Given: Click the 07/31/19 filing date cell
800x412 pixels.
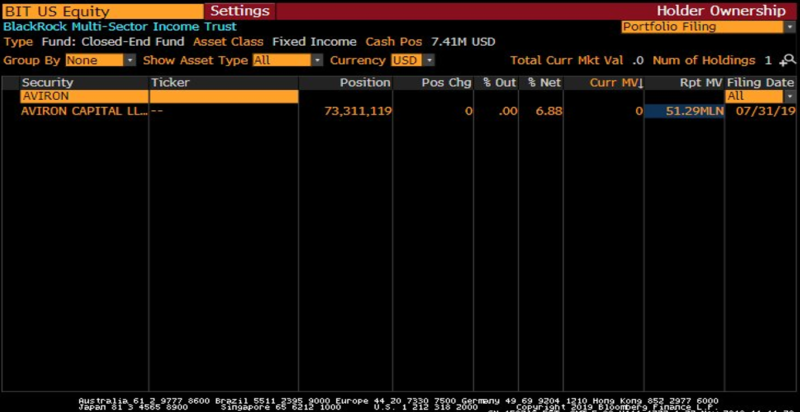Looking at the screenshot, I should [x=765, y=111].
